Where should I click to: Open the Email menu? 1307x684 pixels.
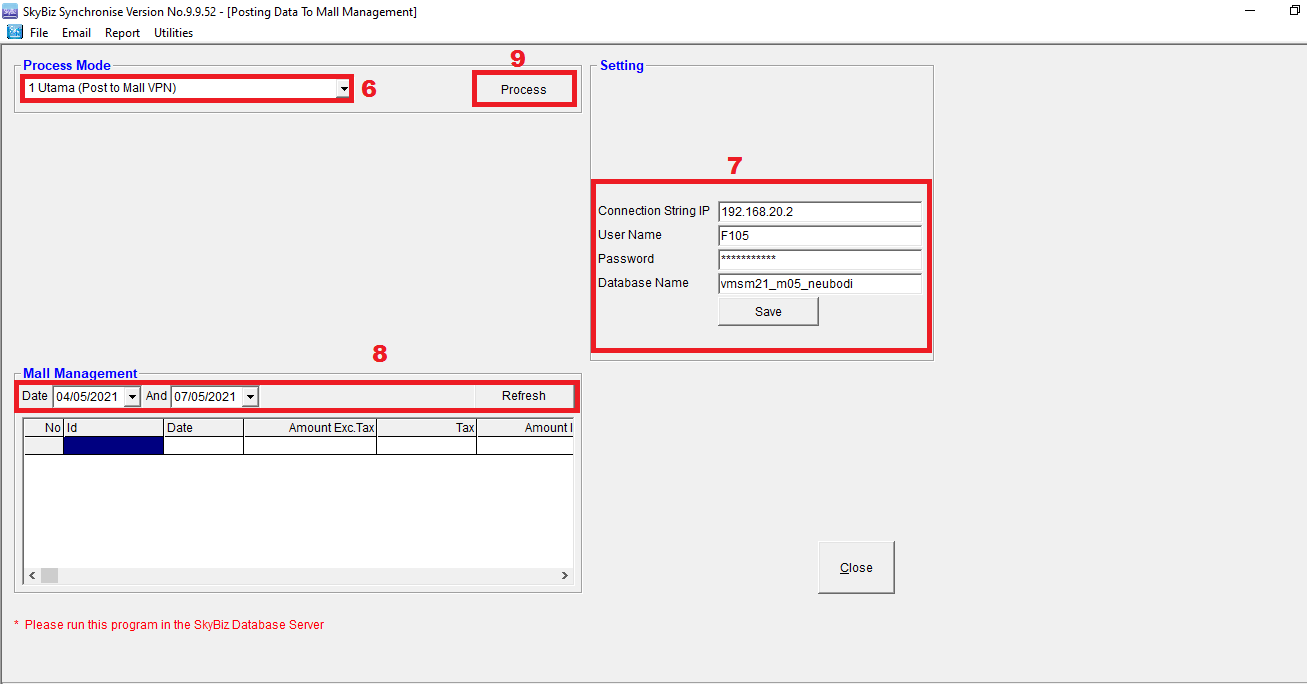tap(76, 33)
